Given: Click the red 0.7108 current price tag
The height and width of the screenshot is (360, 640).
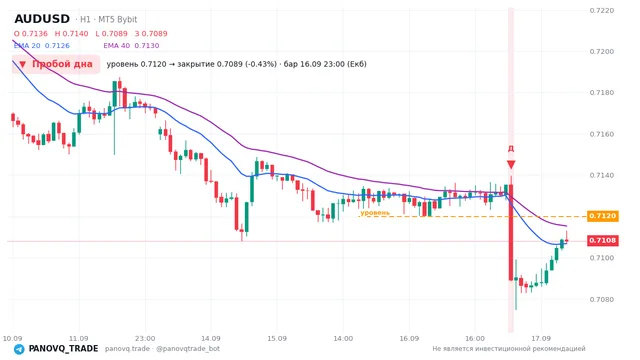Looking at the screenshot, I should (603, 240).
